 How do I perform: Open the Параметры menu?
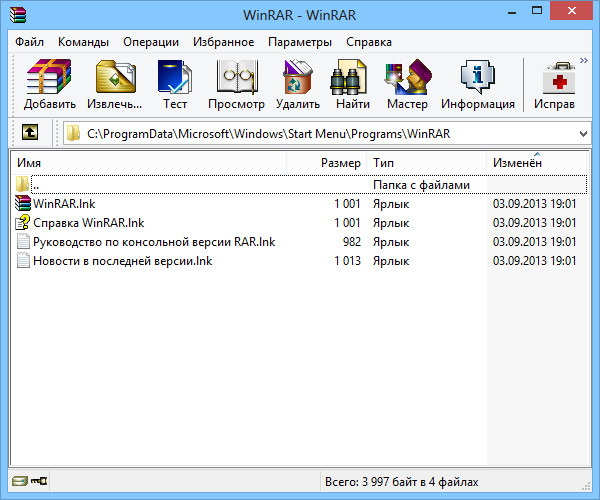[x=300, y=42]
